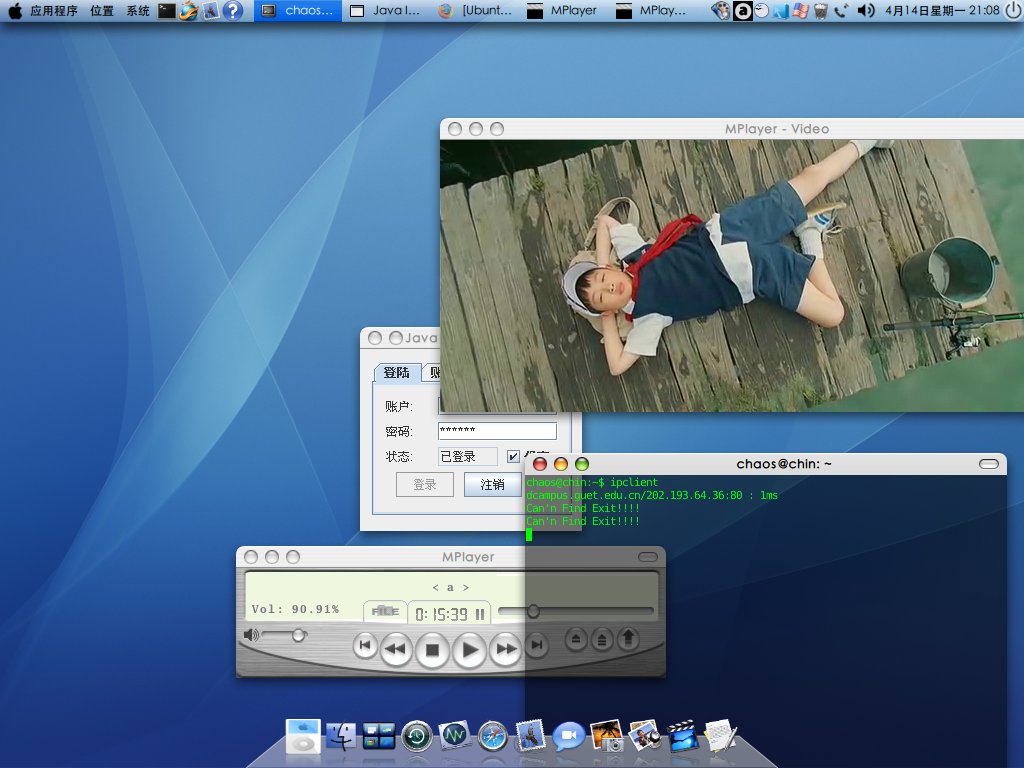The width and height of the screenshot is (1024, 768).
Task: Click the power button icon in top panel
Action: point(1013,10)
